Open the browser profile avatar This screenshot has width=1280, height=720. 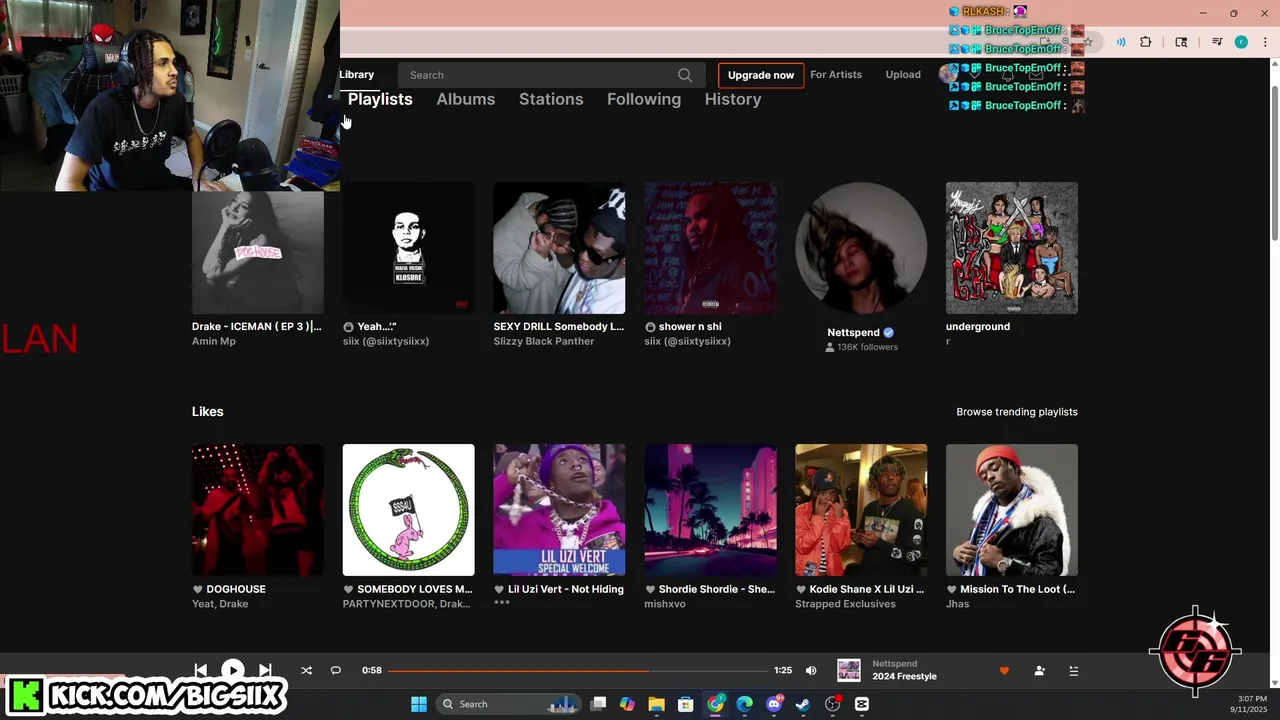1241,42
